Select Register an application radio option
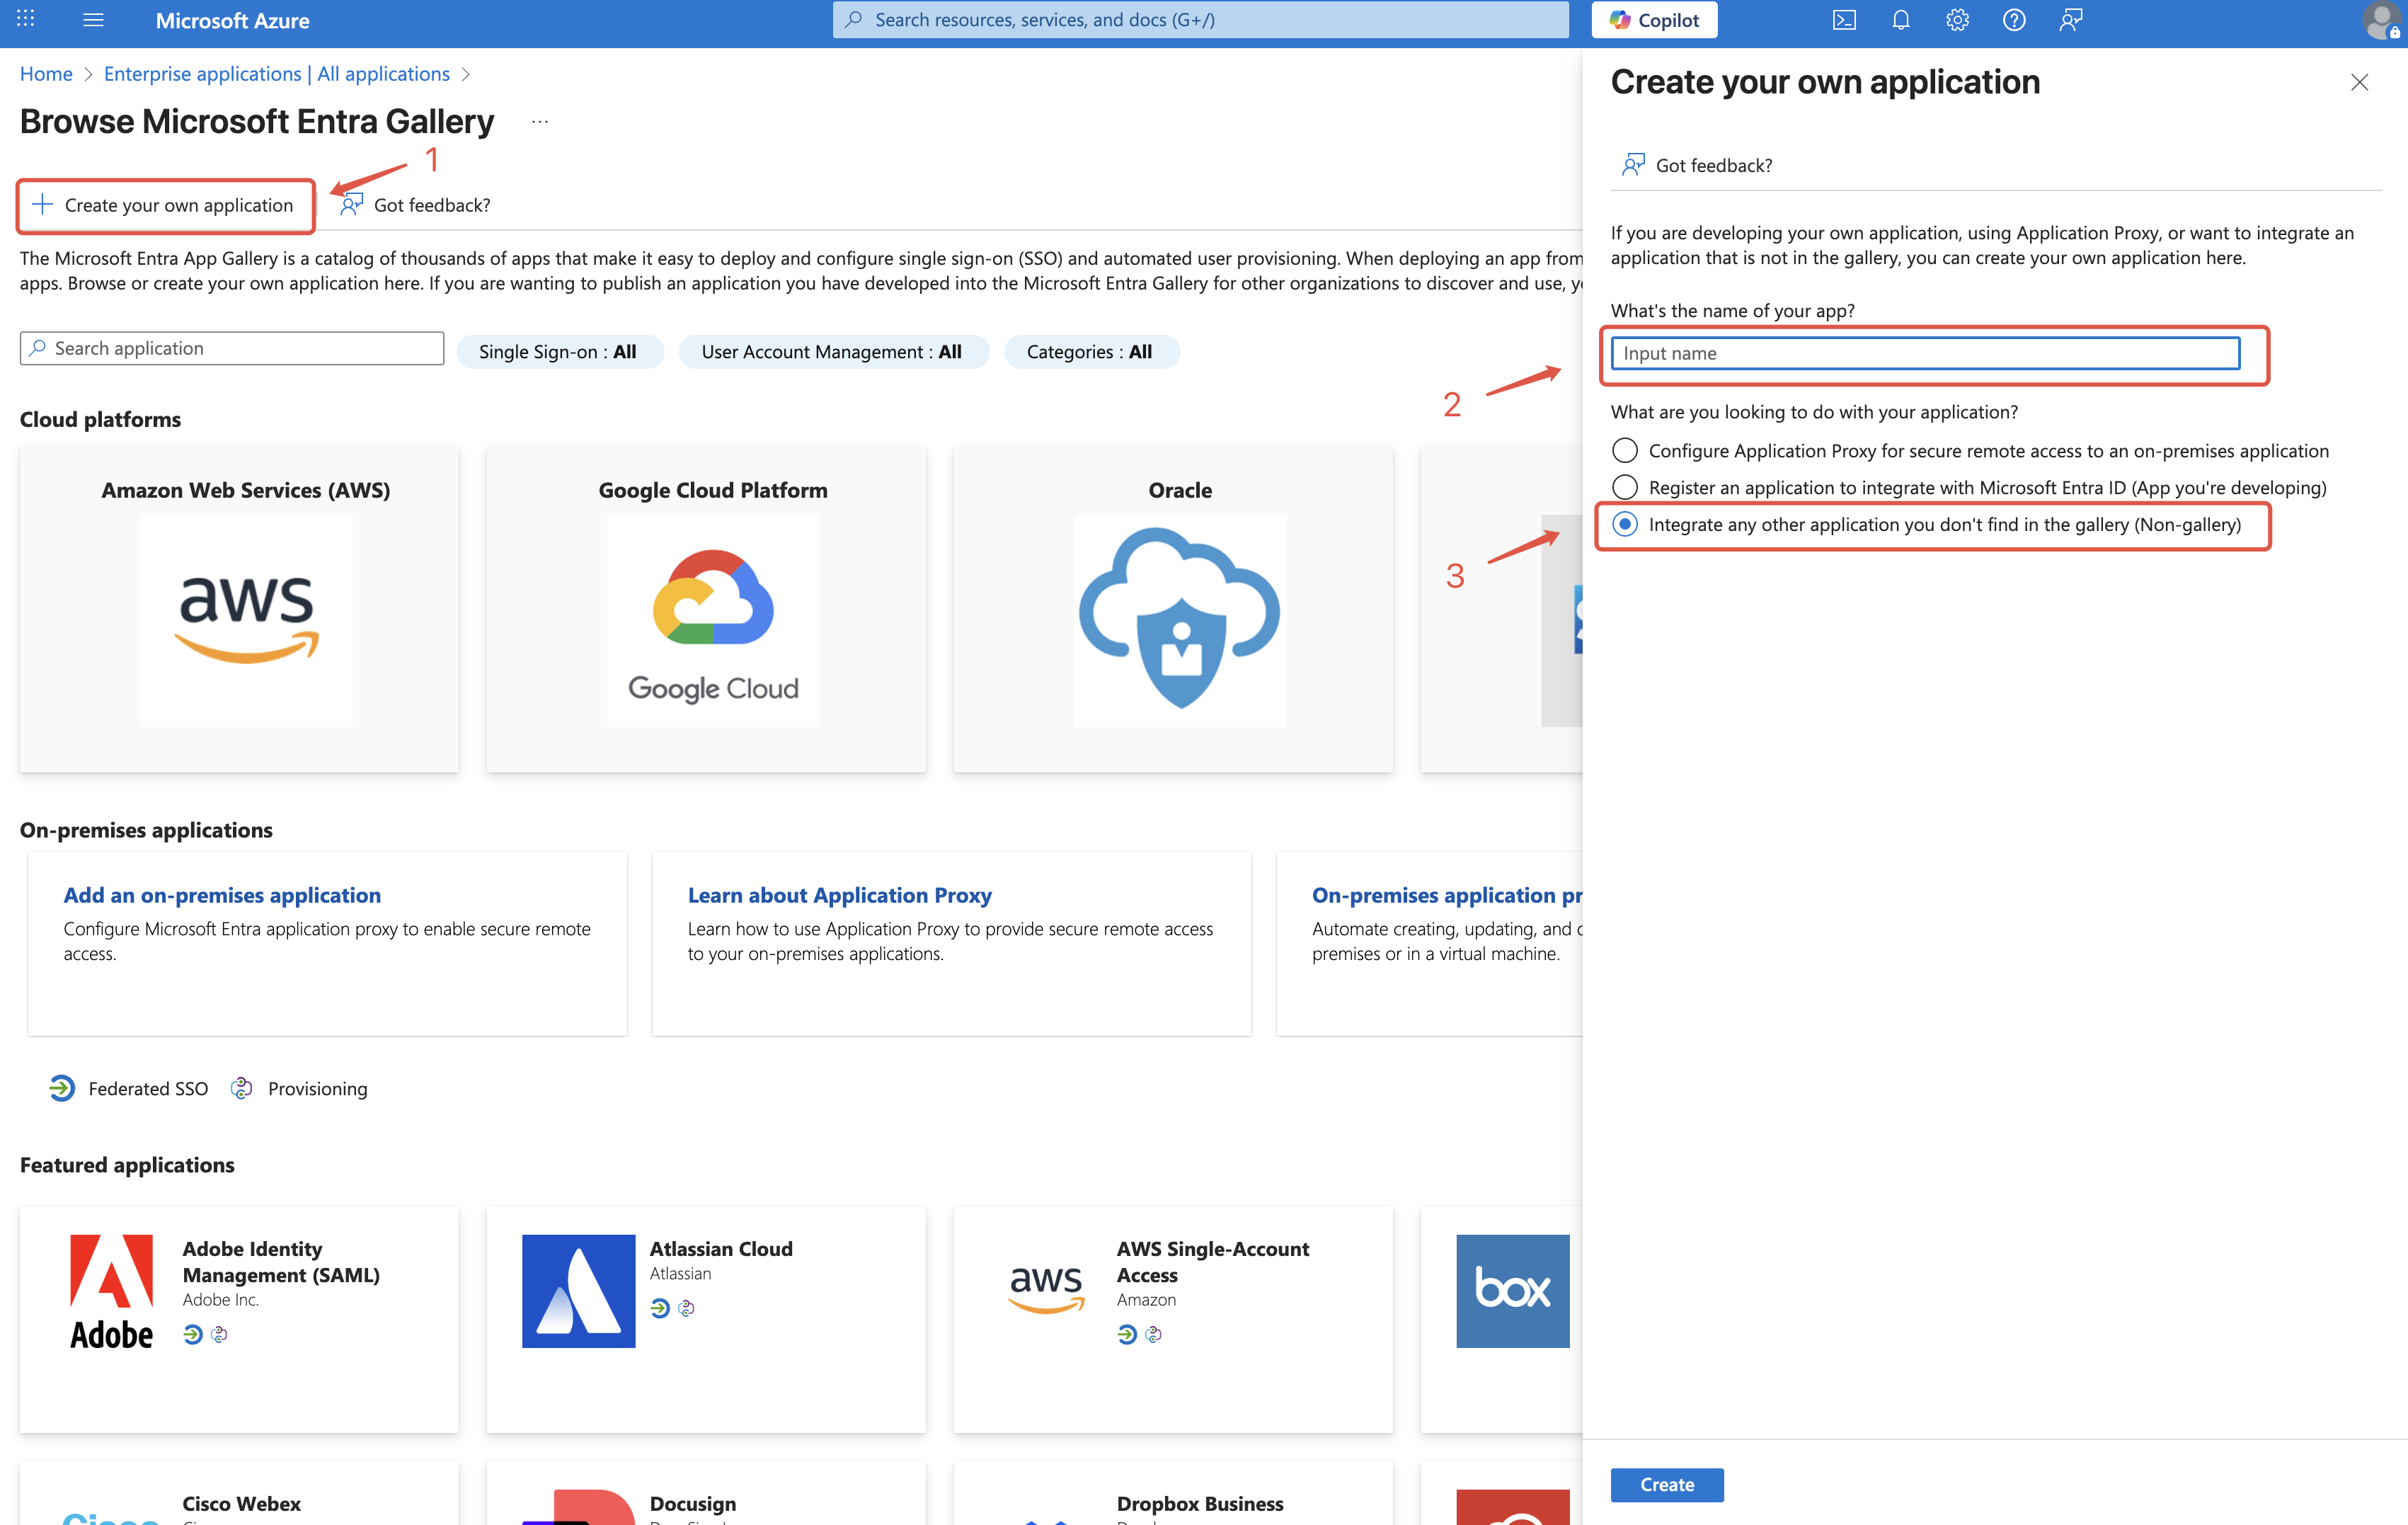The image size is (2408, 1525). pos(1625,487)
